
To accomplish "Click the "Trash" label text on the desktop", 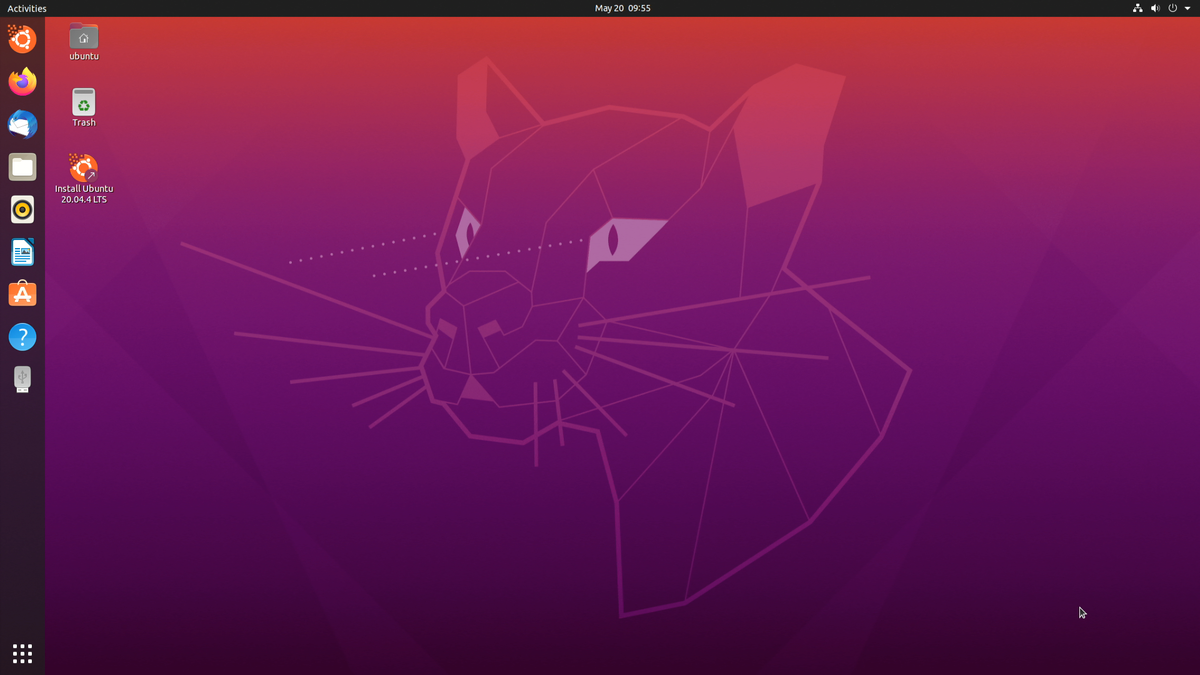I will (84, 122).
